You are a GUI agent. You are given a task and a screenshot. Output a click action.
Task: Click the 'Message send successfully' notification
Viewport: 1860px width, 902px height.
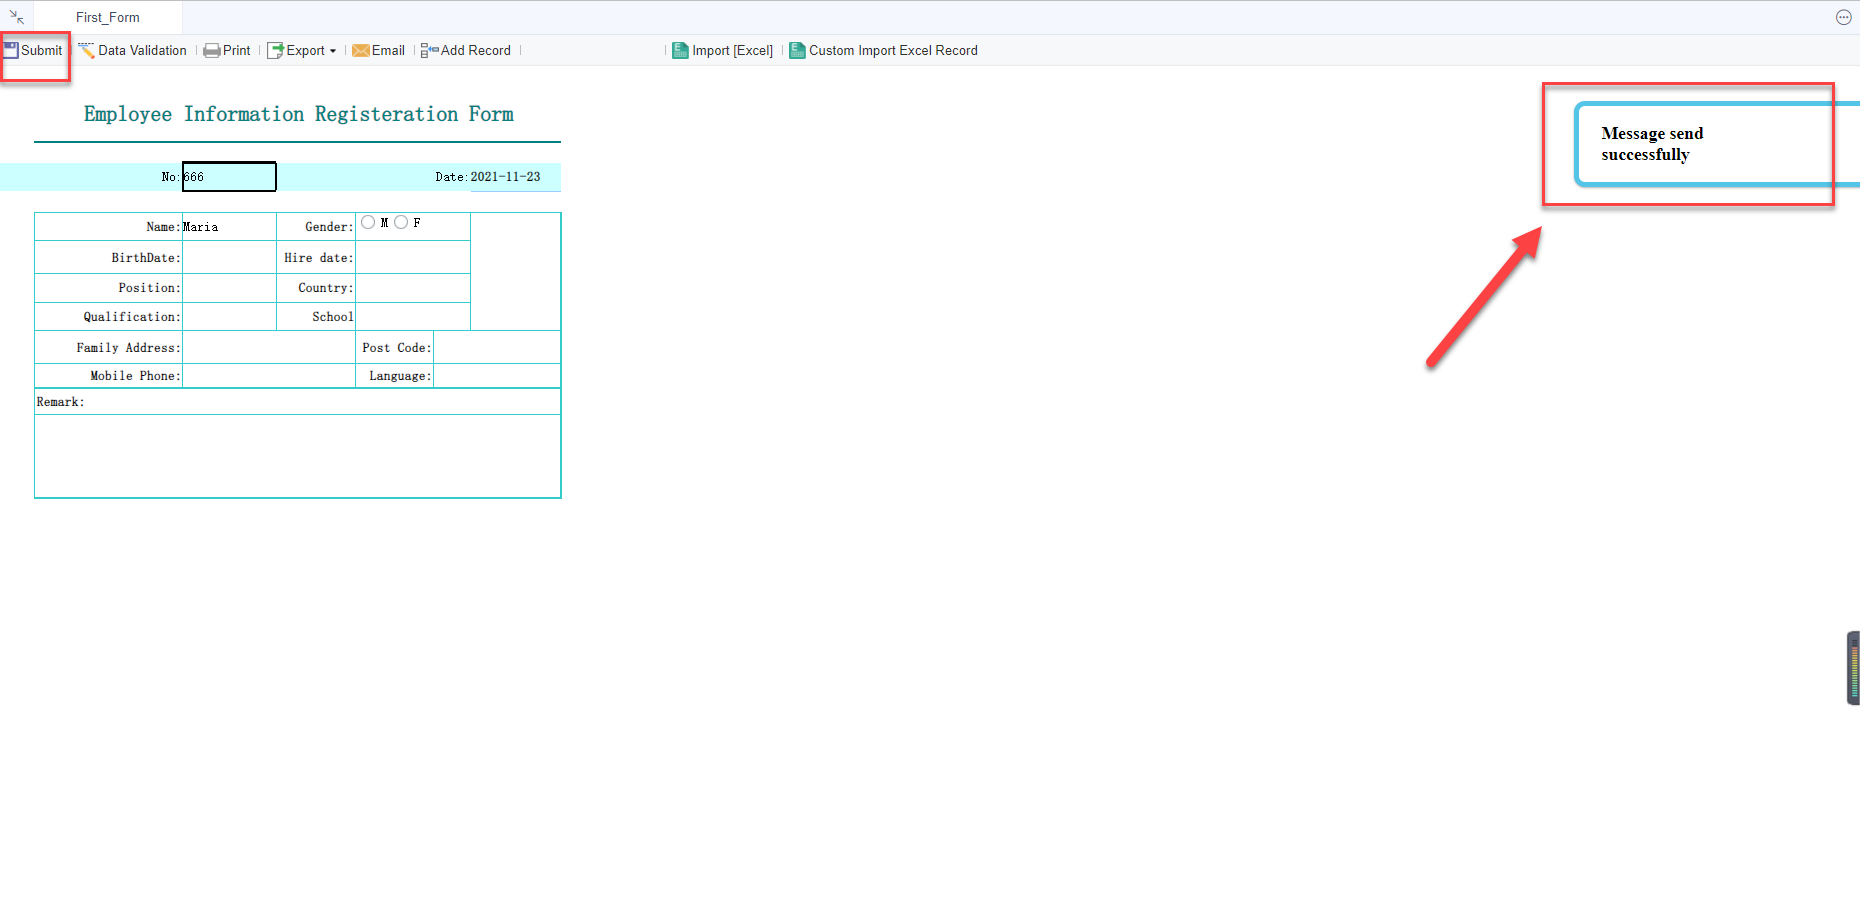coord(1716,144)
